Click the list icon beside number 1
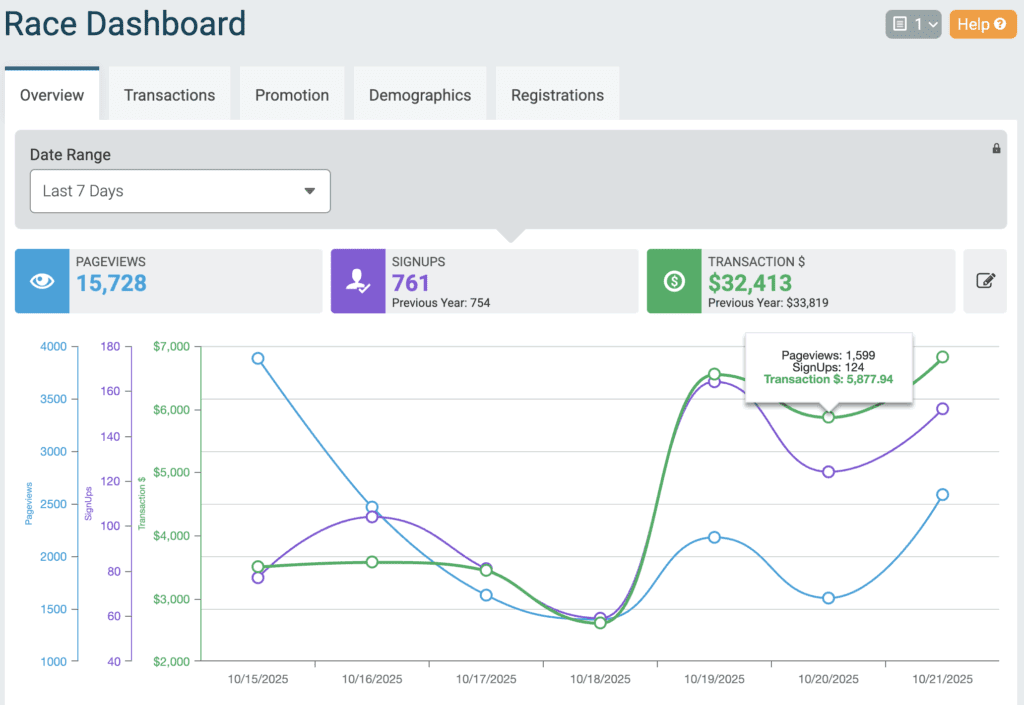Viewport: 1024px width, 705px height. (x=901, y=24)
